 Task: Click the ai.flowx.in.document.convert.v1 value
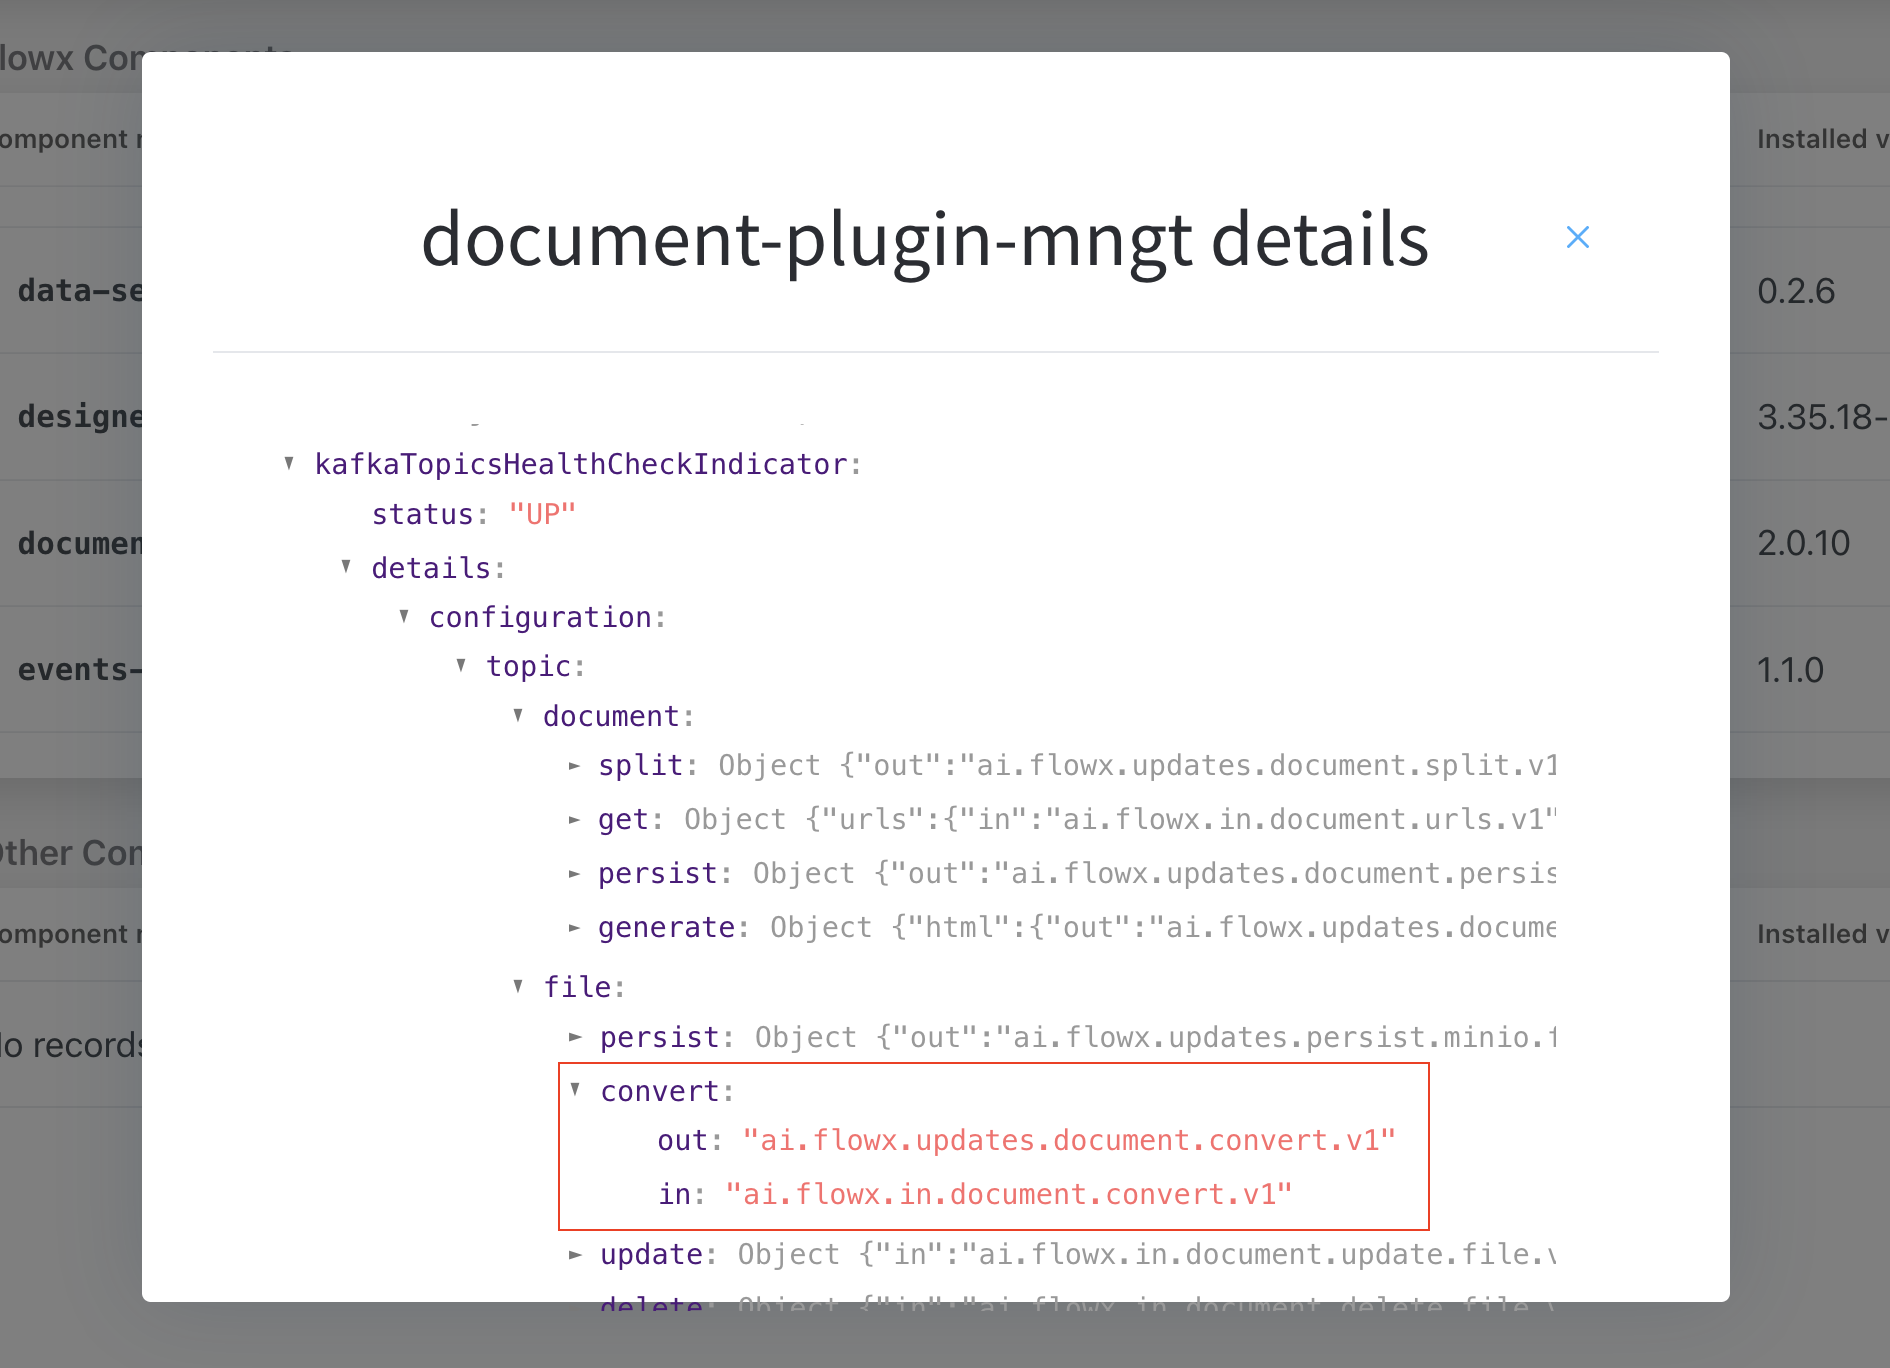pos(1009,1194)
